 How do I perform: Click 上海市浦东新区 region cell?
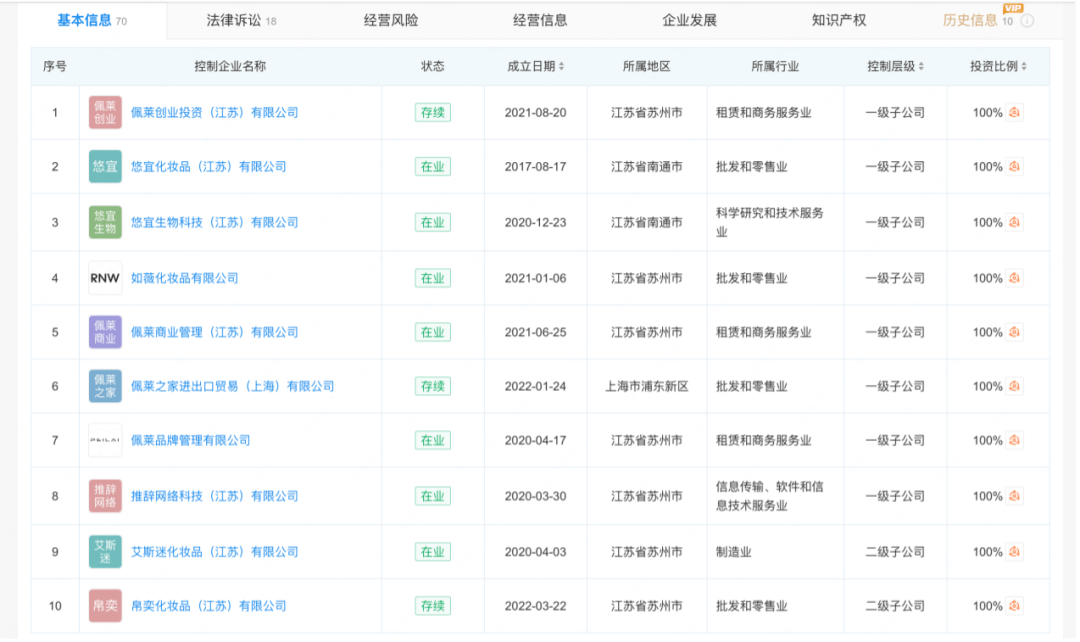coord(647,386)
